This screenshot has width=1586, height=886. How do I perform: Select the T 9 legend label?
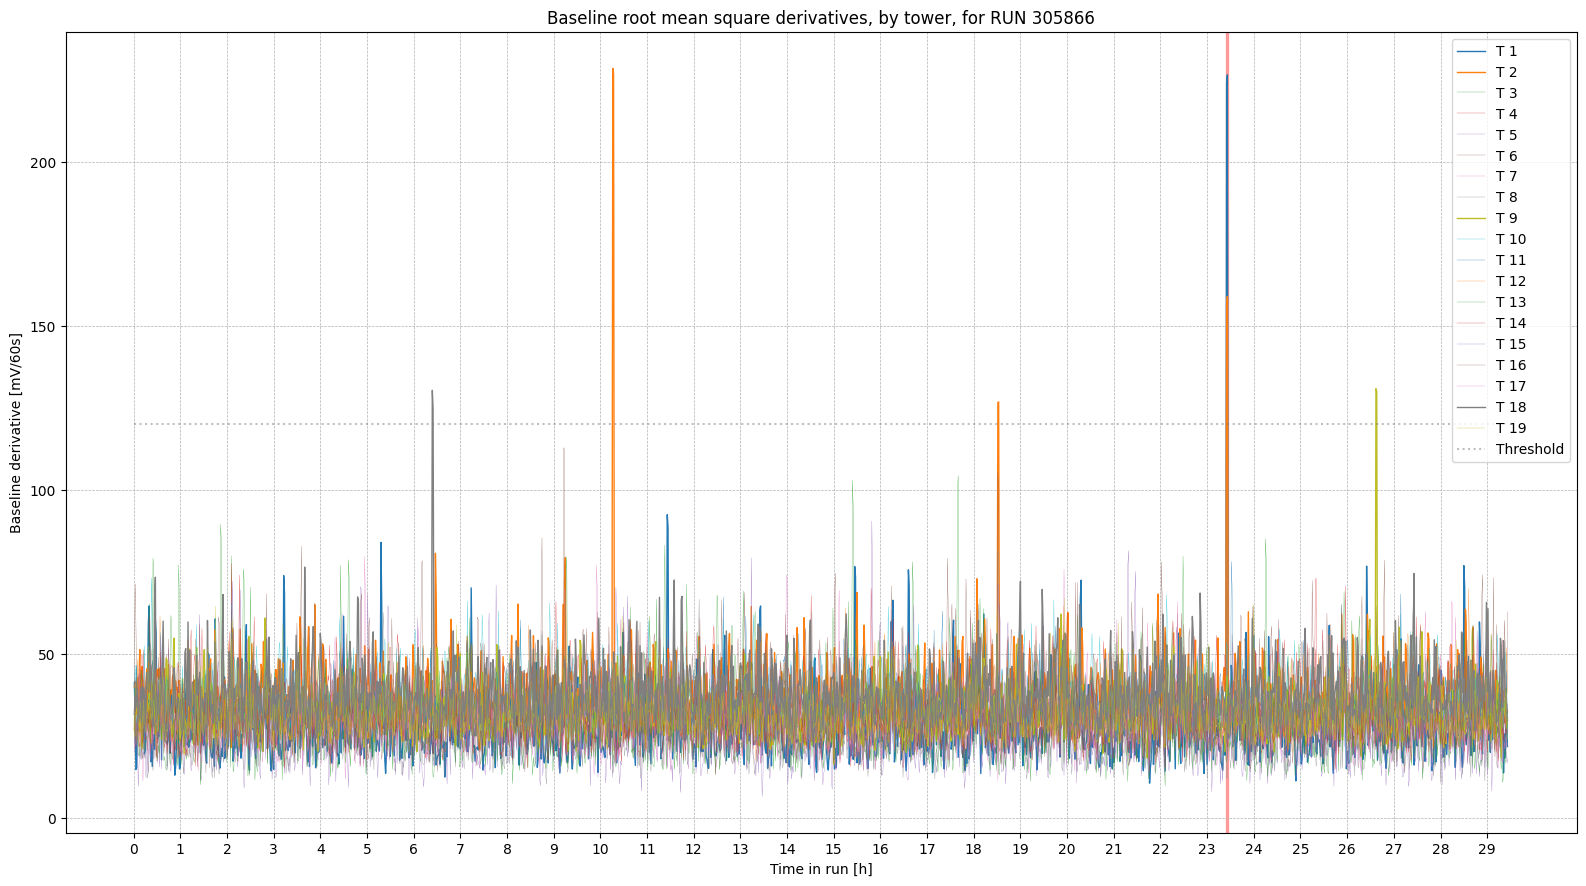(x=1506, y=218)
